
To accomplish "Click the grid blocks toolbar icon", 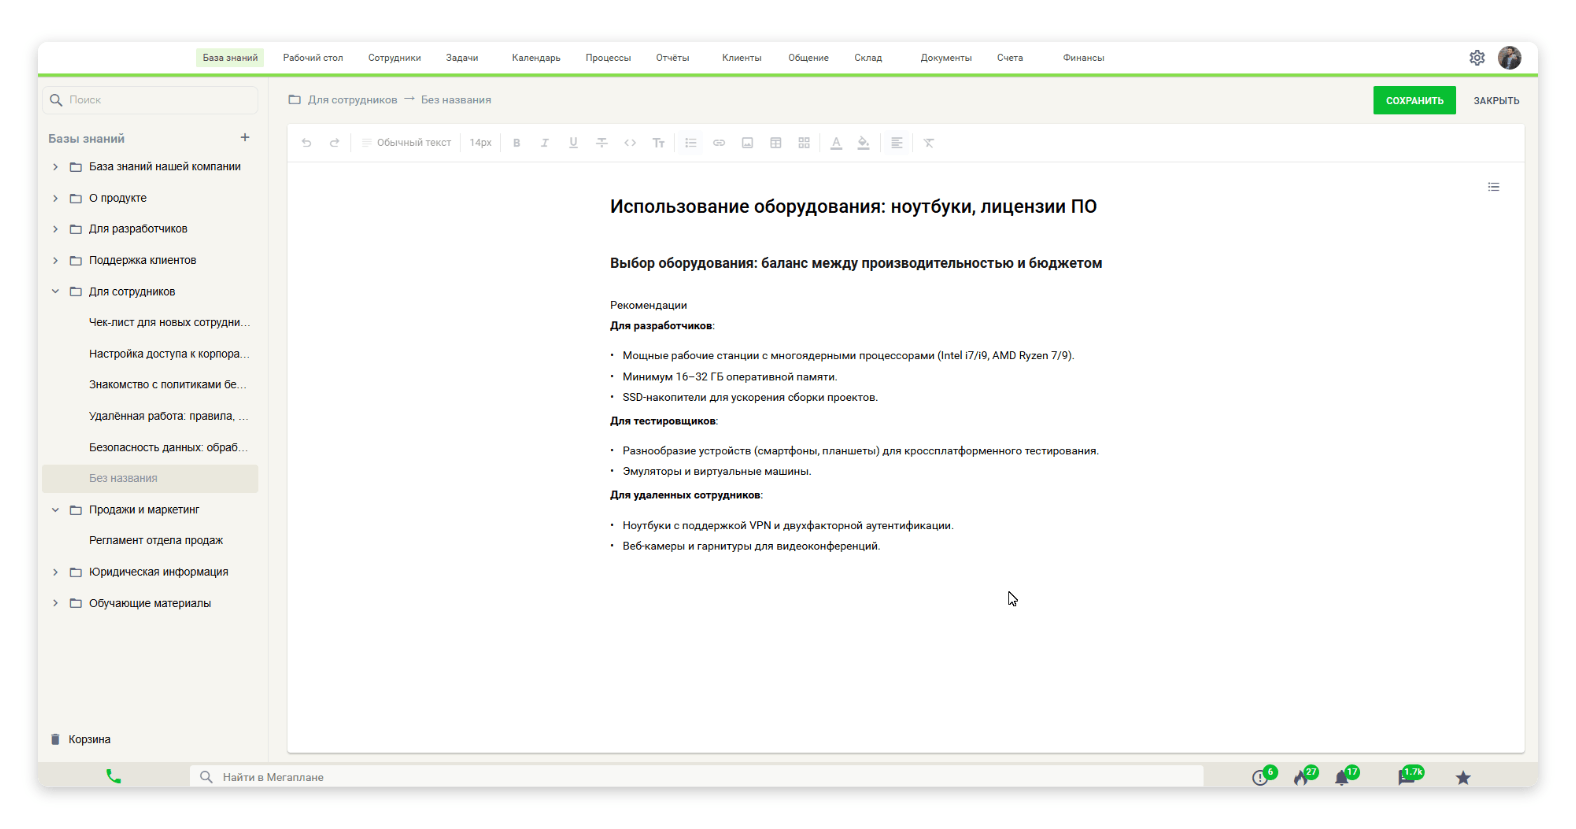I will point(804,143).
